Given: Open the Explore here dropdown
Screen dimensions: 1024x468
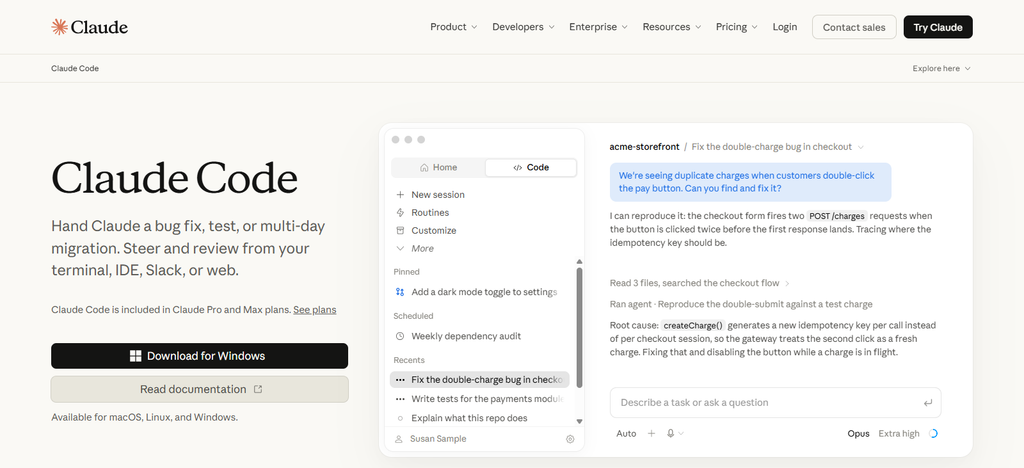Looking at the screenshot, I should pyautogui.click(x=941, y=69).
